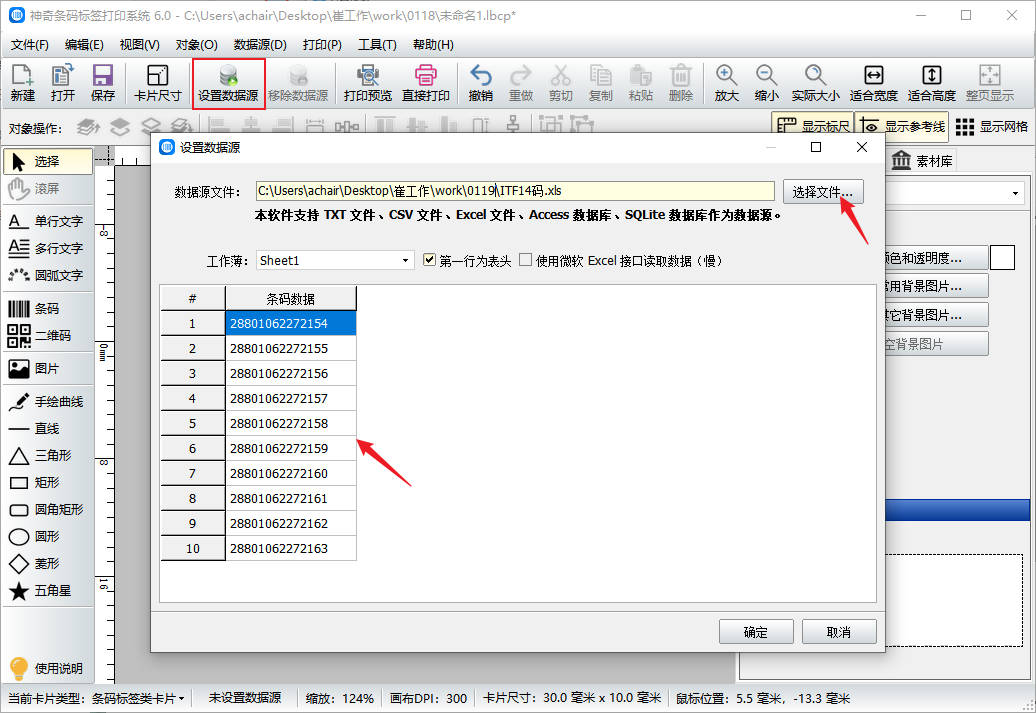Click the 色和透明度... button behind dialog

click(x=936, y=258)
